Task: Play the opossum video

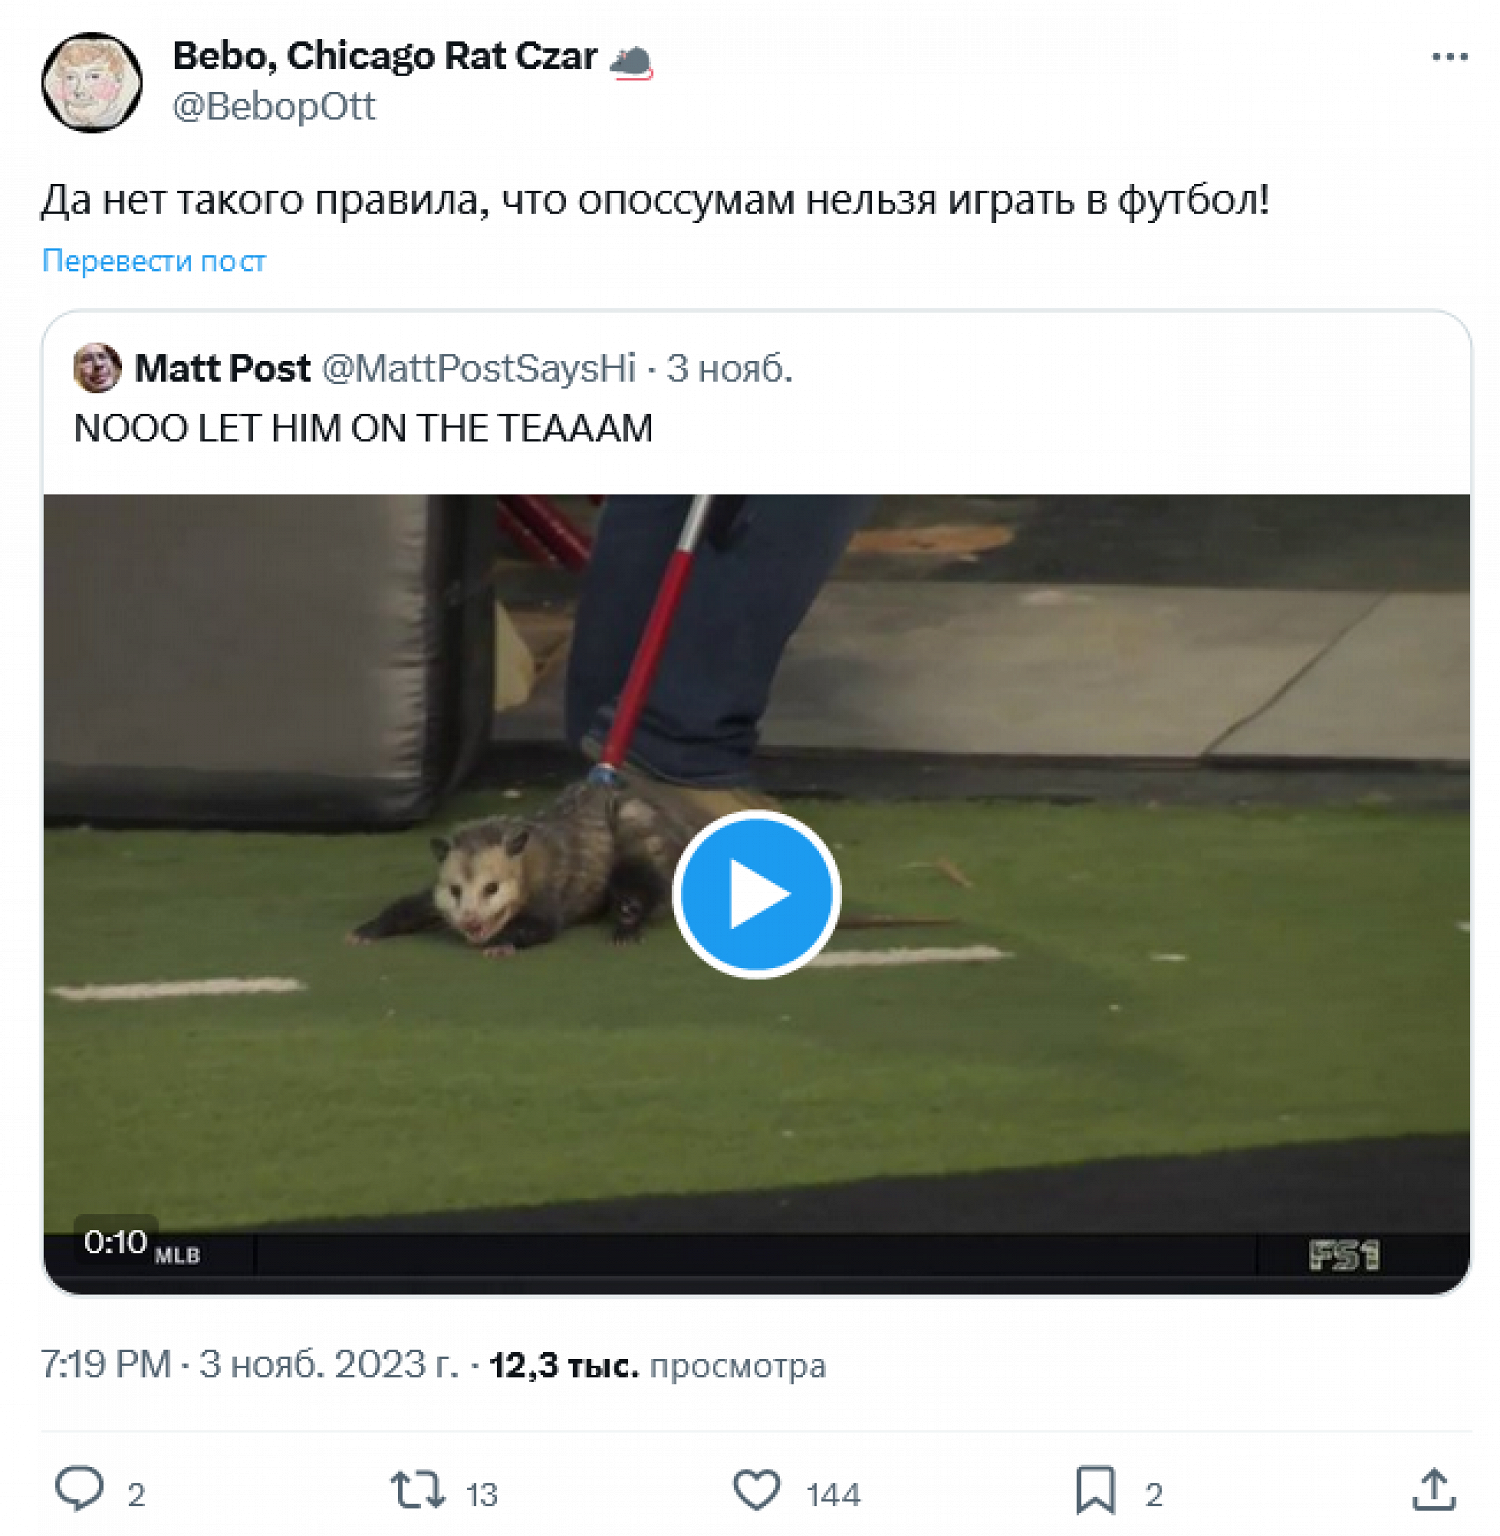Action: [756, 894]
